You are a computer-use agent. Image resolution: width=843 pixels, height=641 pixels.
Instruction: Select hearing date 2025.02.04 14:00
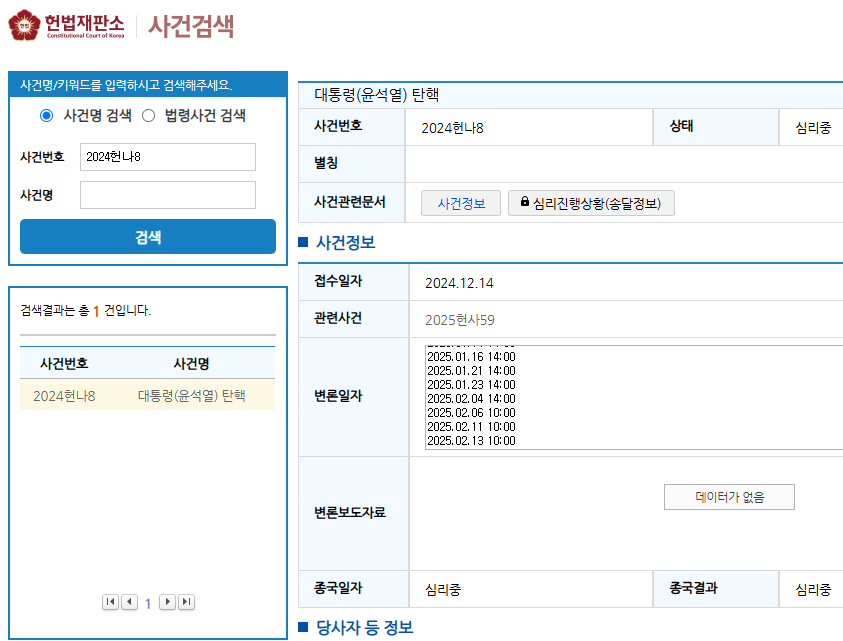[471, 398]
